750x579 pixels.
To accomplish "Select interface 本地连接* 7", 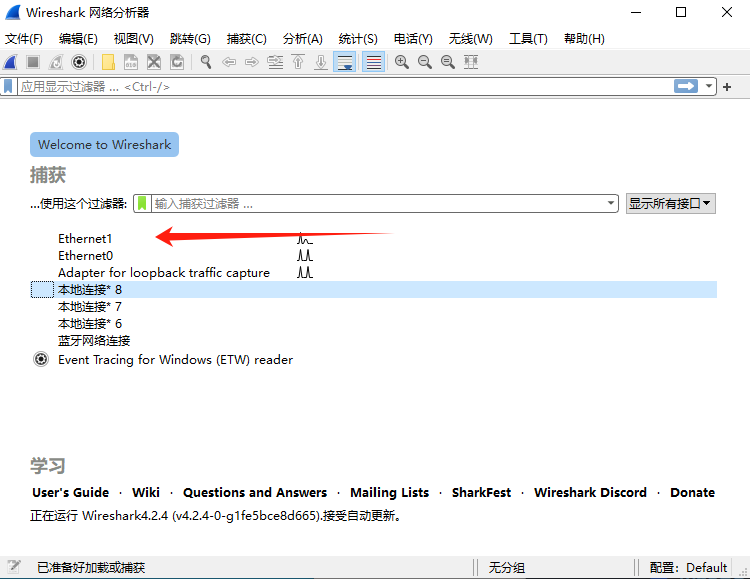I will 89,307.
